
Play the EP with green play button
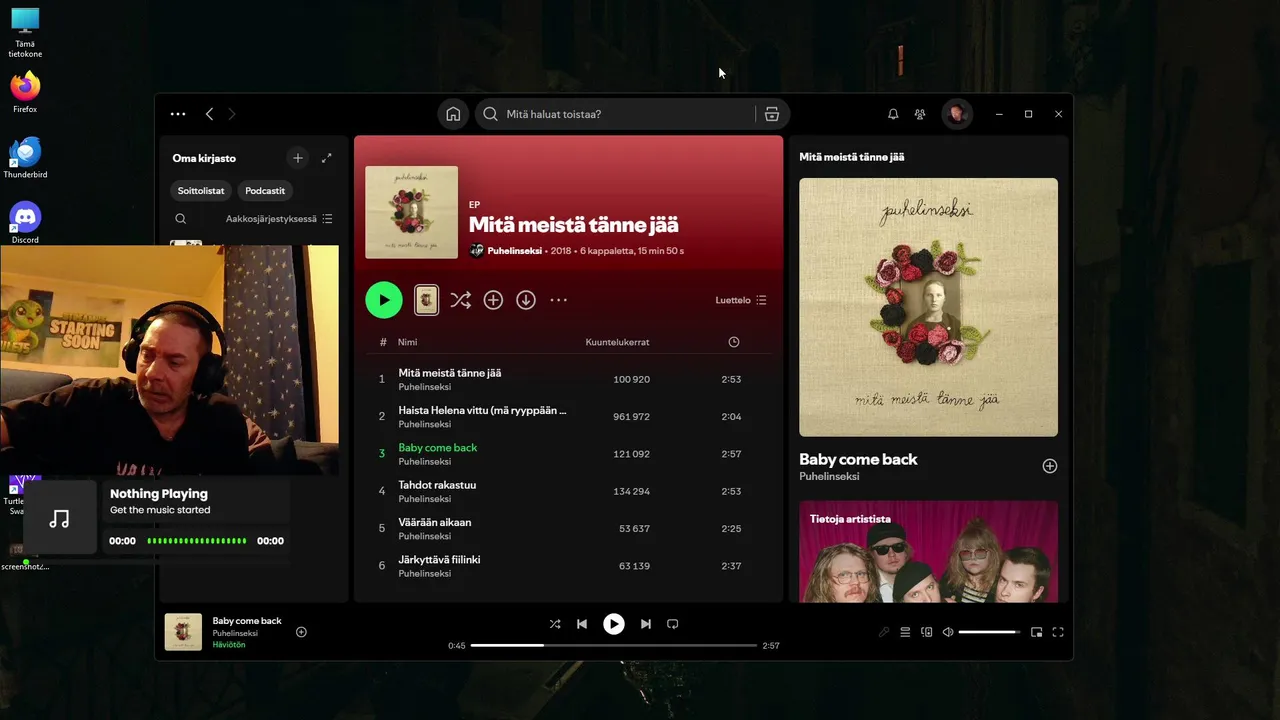[x=384, y=300]
